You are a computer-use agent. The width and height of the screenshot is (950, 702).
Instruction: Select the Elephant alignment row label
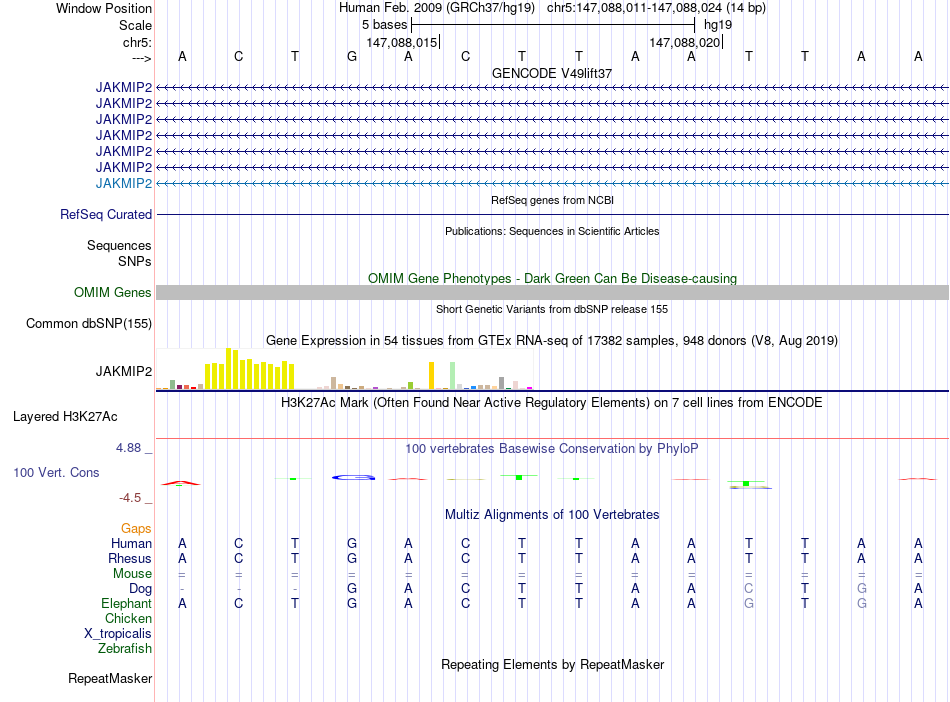click(126, 603)
